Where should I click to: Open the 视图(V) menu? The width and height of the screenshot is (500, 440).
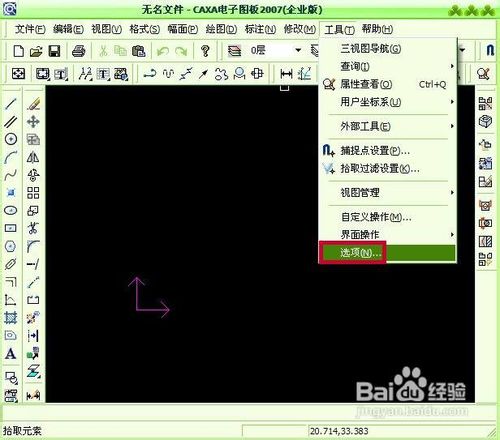point(107,29)
